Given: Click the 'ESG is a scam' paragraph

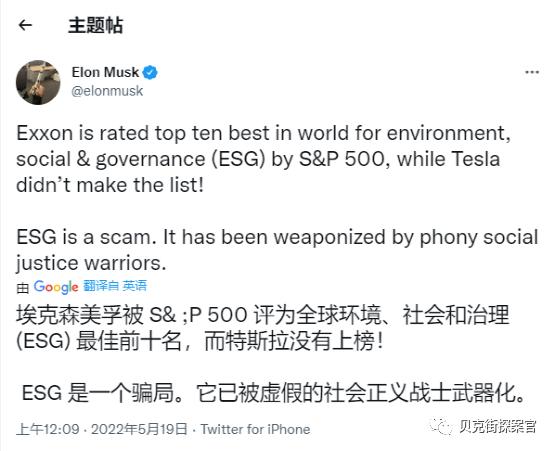Looking at the screenshot, I should (277, 250).
